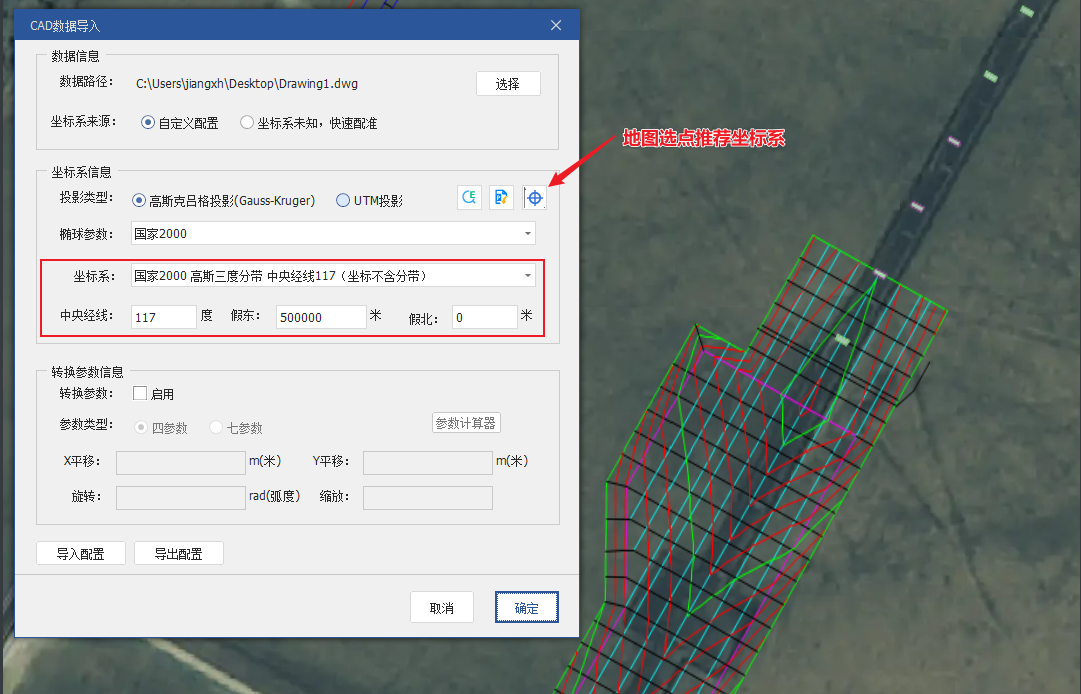Click the 假东 value field
The height and width of the screenshot is (694, 1081).
(x=321, y=317)
